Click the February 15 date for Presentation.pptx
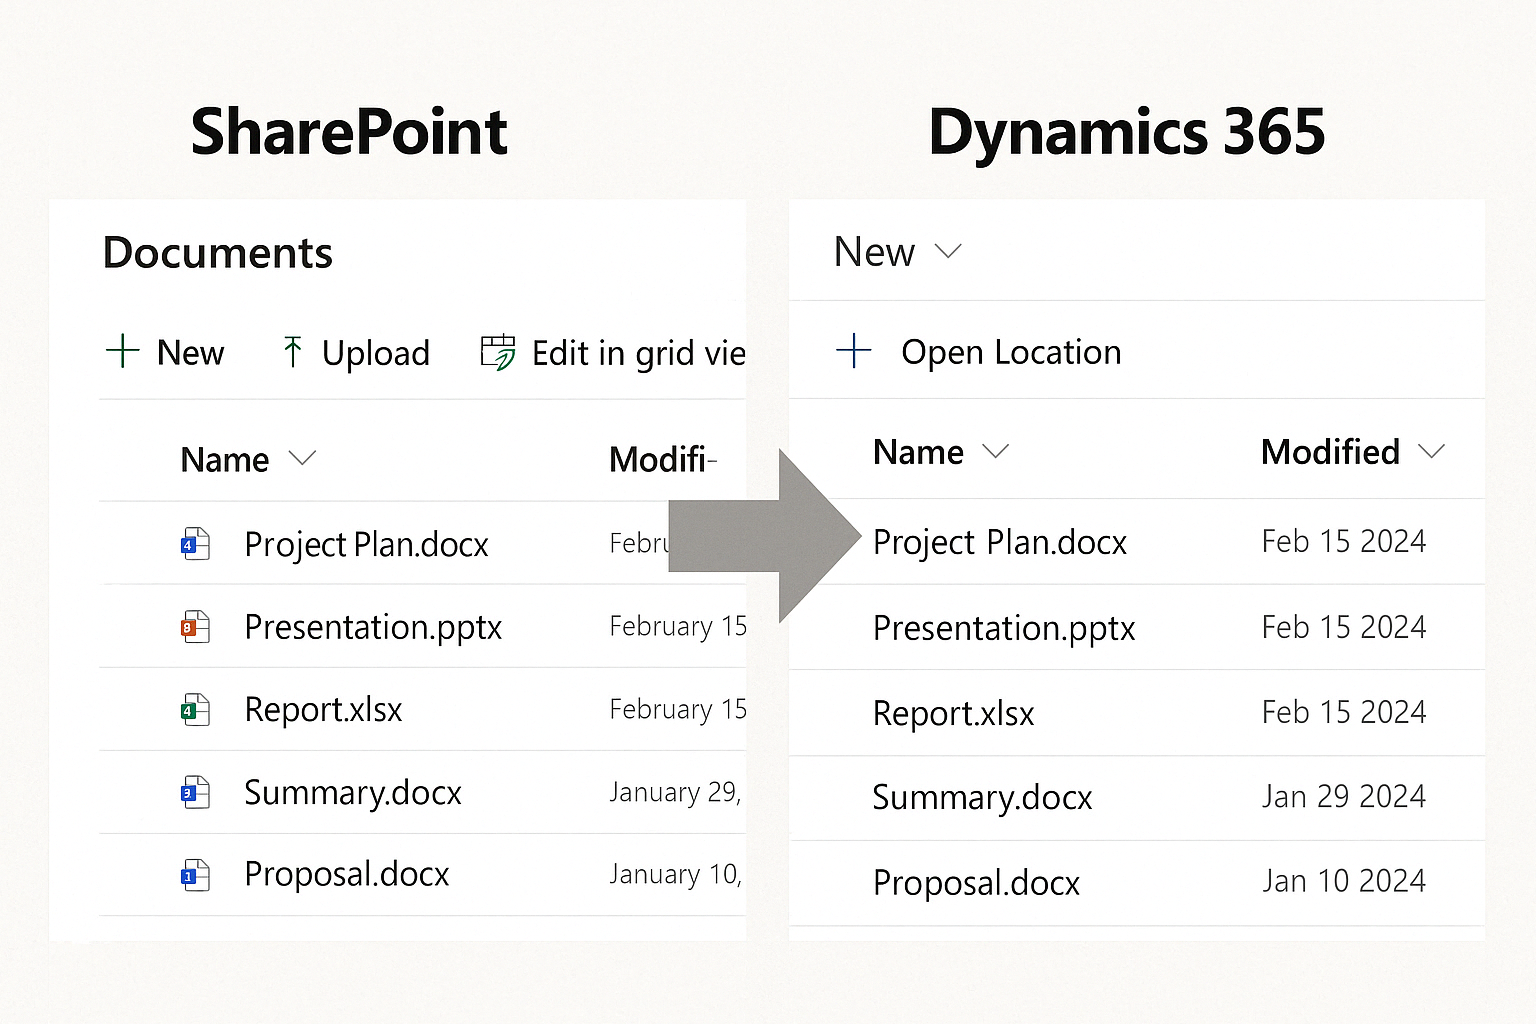1536x1024 pixels. coord(678,627)
